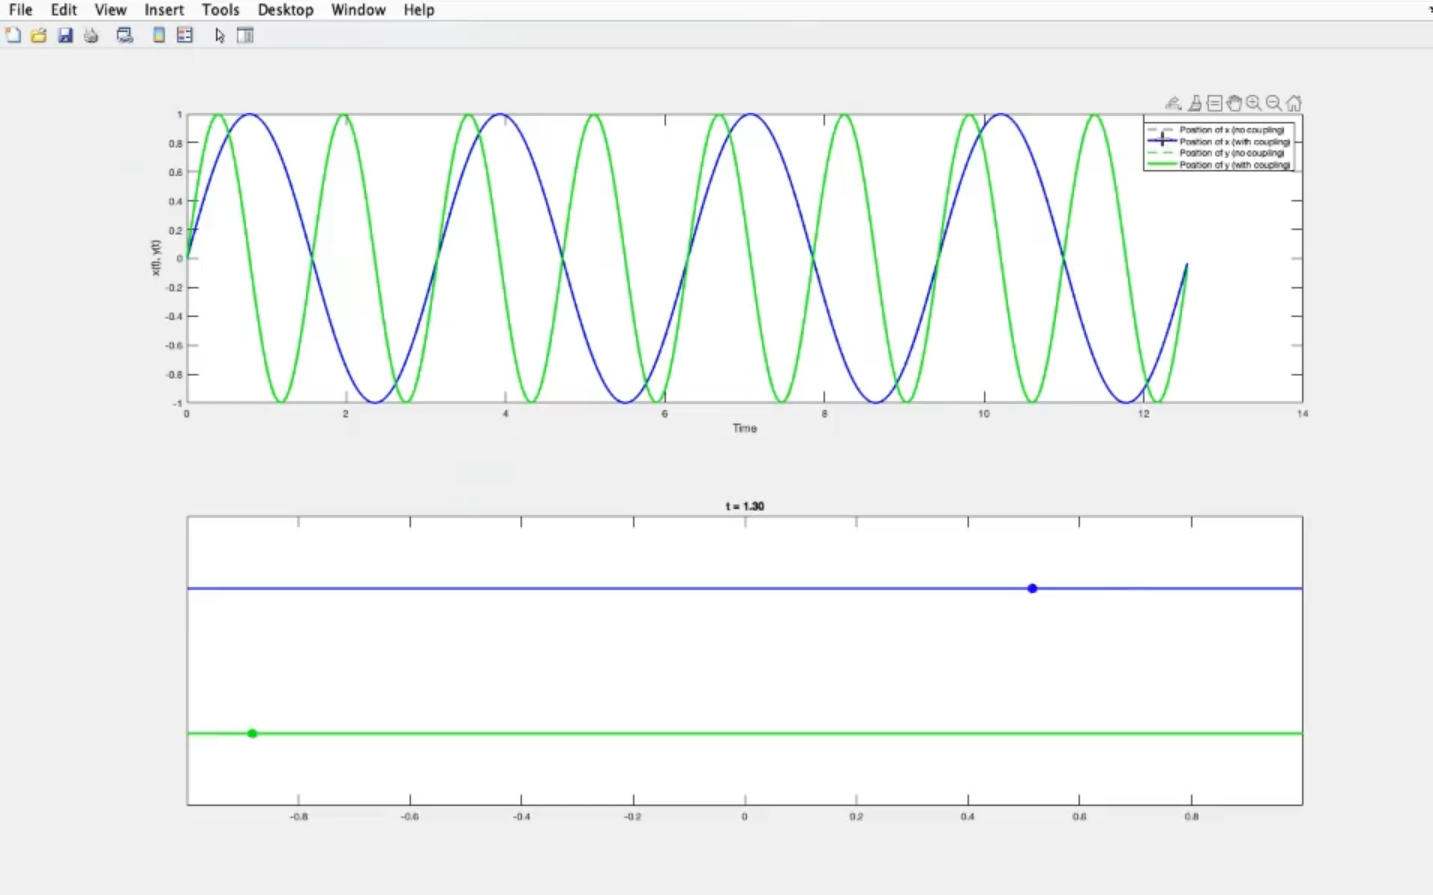Click the zoom in magnifier above the plot
The height and width of the screenshot is (895, 1433).
coord(1254,103)
